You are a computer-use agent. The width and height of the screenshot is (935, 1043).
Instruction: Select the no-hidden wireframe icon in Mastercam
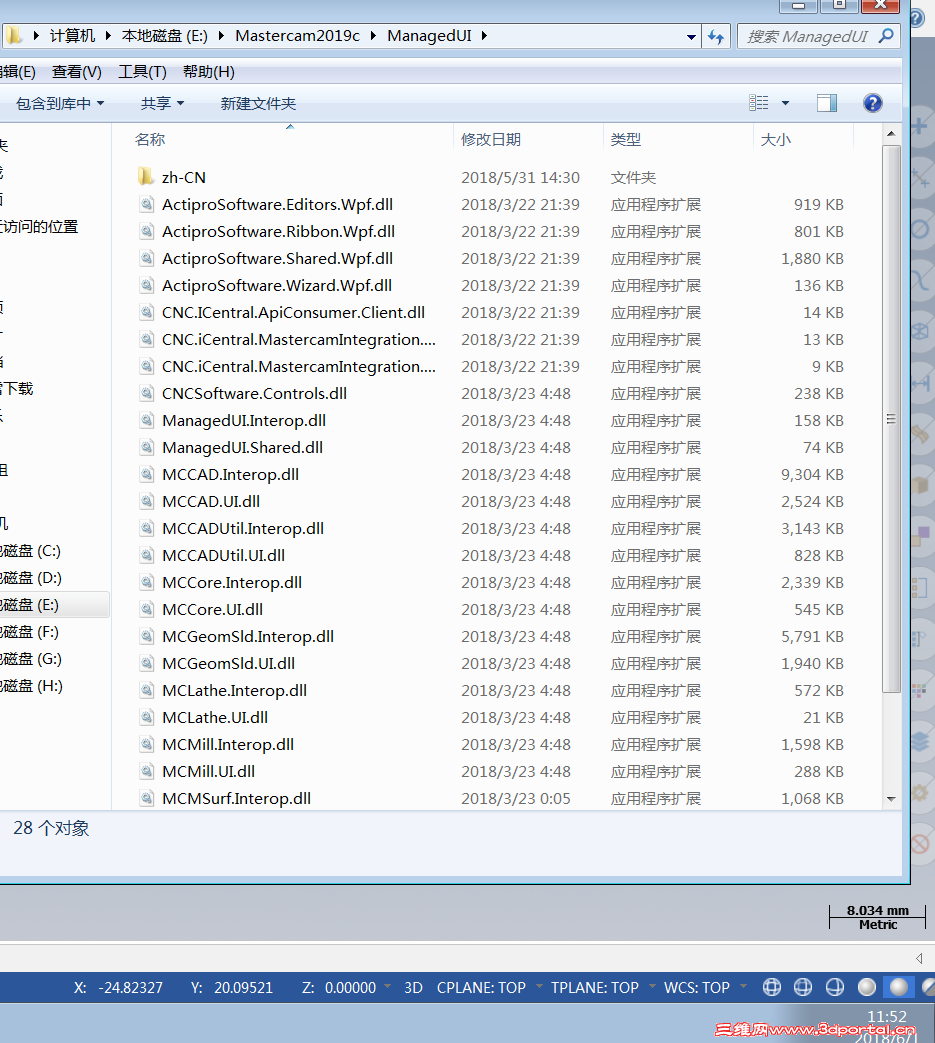click(835, 987)
